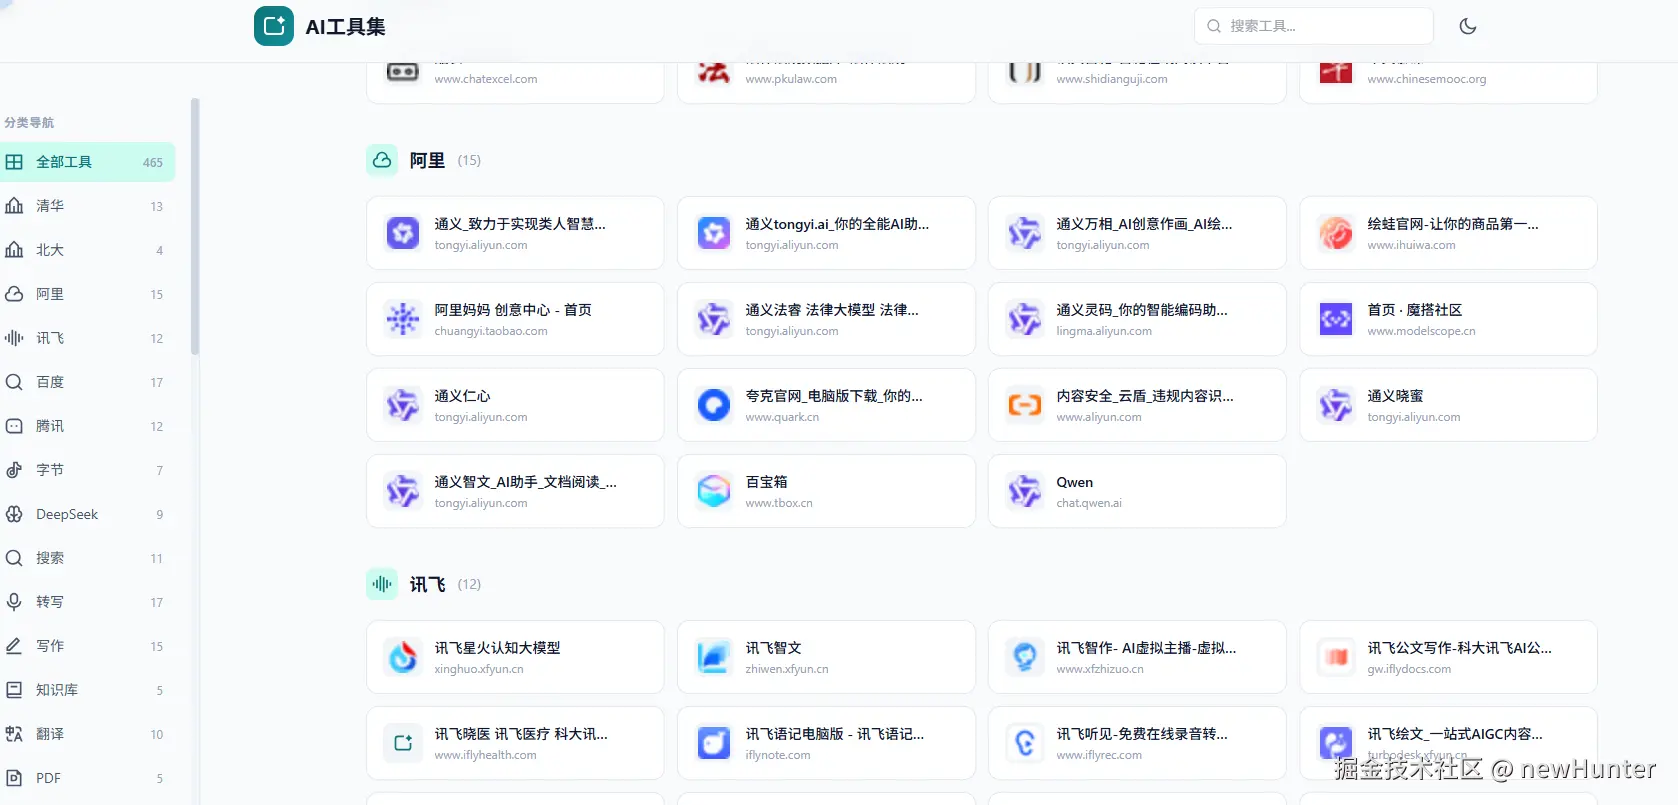Click the 知识库 sidebar icon
The image size is (1678, 805).
(x=14, y=690)
